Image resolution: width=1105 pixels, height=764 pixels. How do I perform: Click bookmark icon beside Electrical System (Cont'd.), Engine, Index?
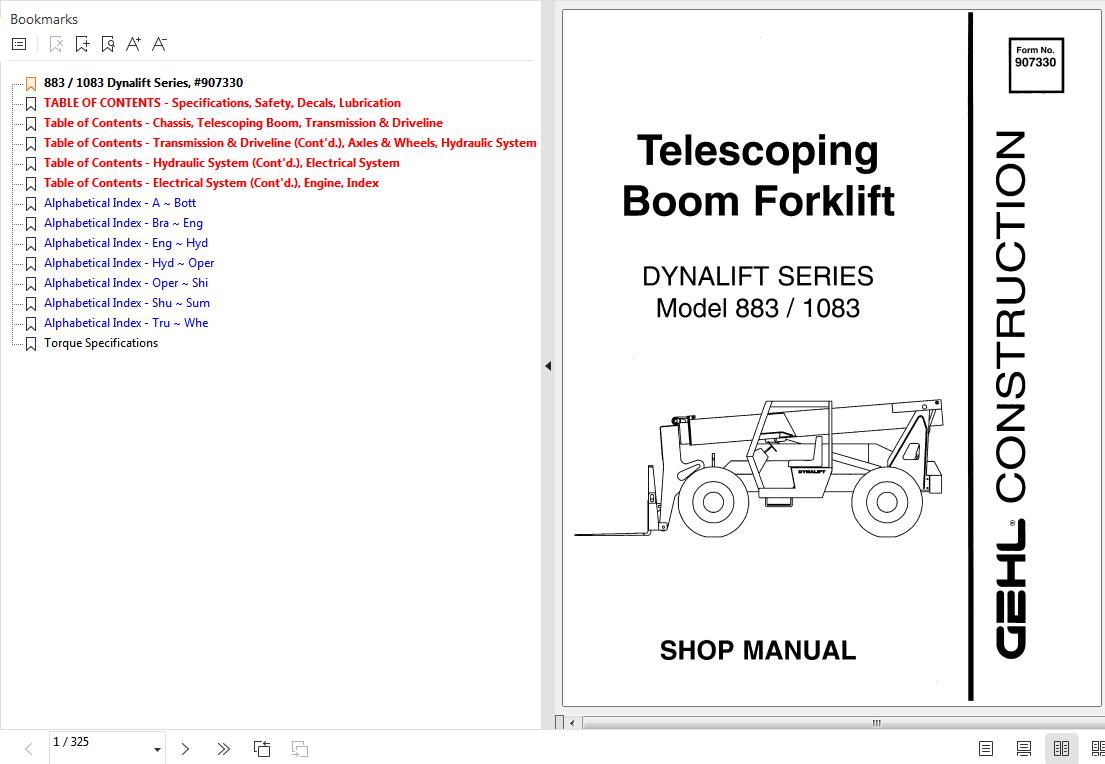click(x=31, y=183)
